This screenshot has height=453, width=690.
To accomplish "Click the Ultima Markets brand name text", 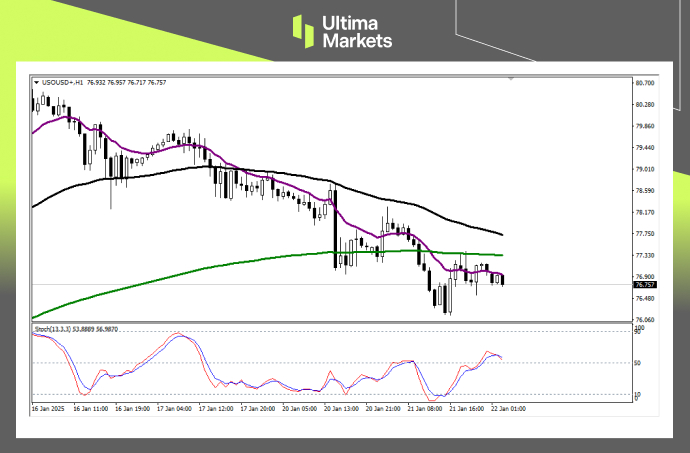I will [x=357, y=31].
